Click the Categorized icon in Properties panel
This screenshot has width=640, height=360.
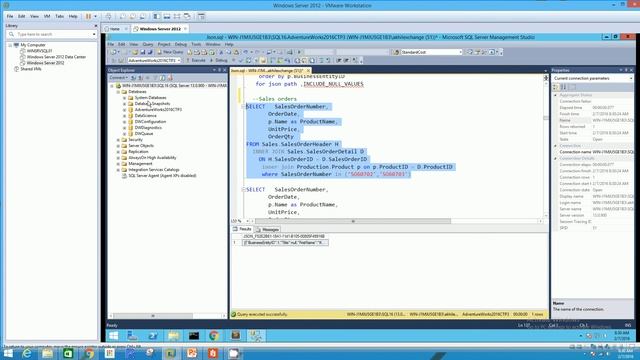click(556, 87)
